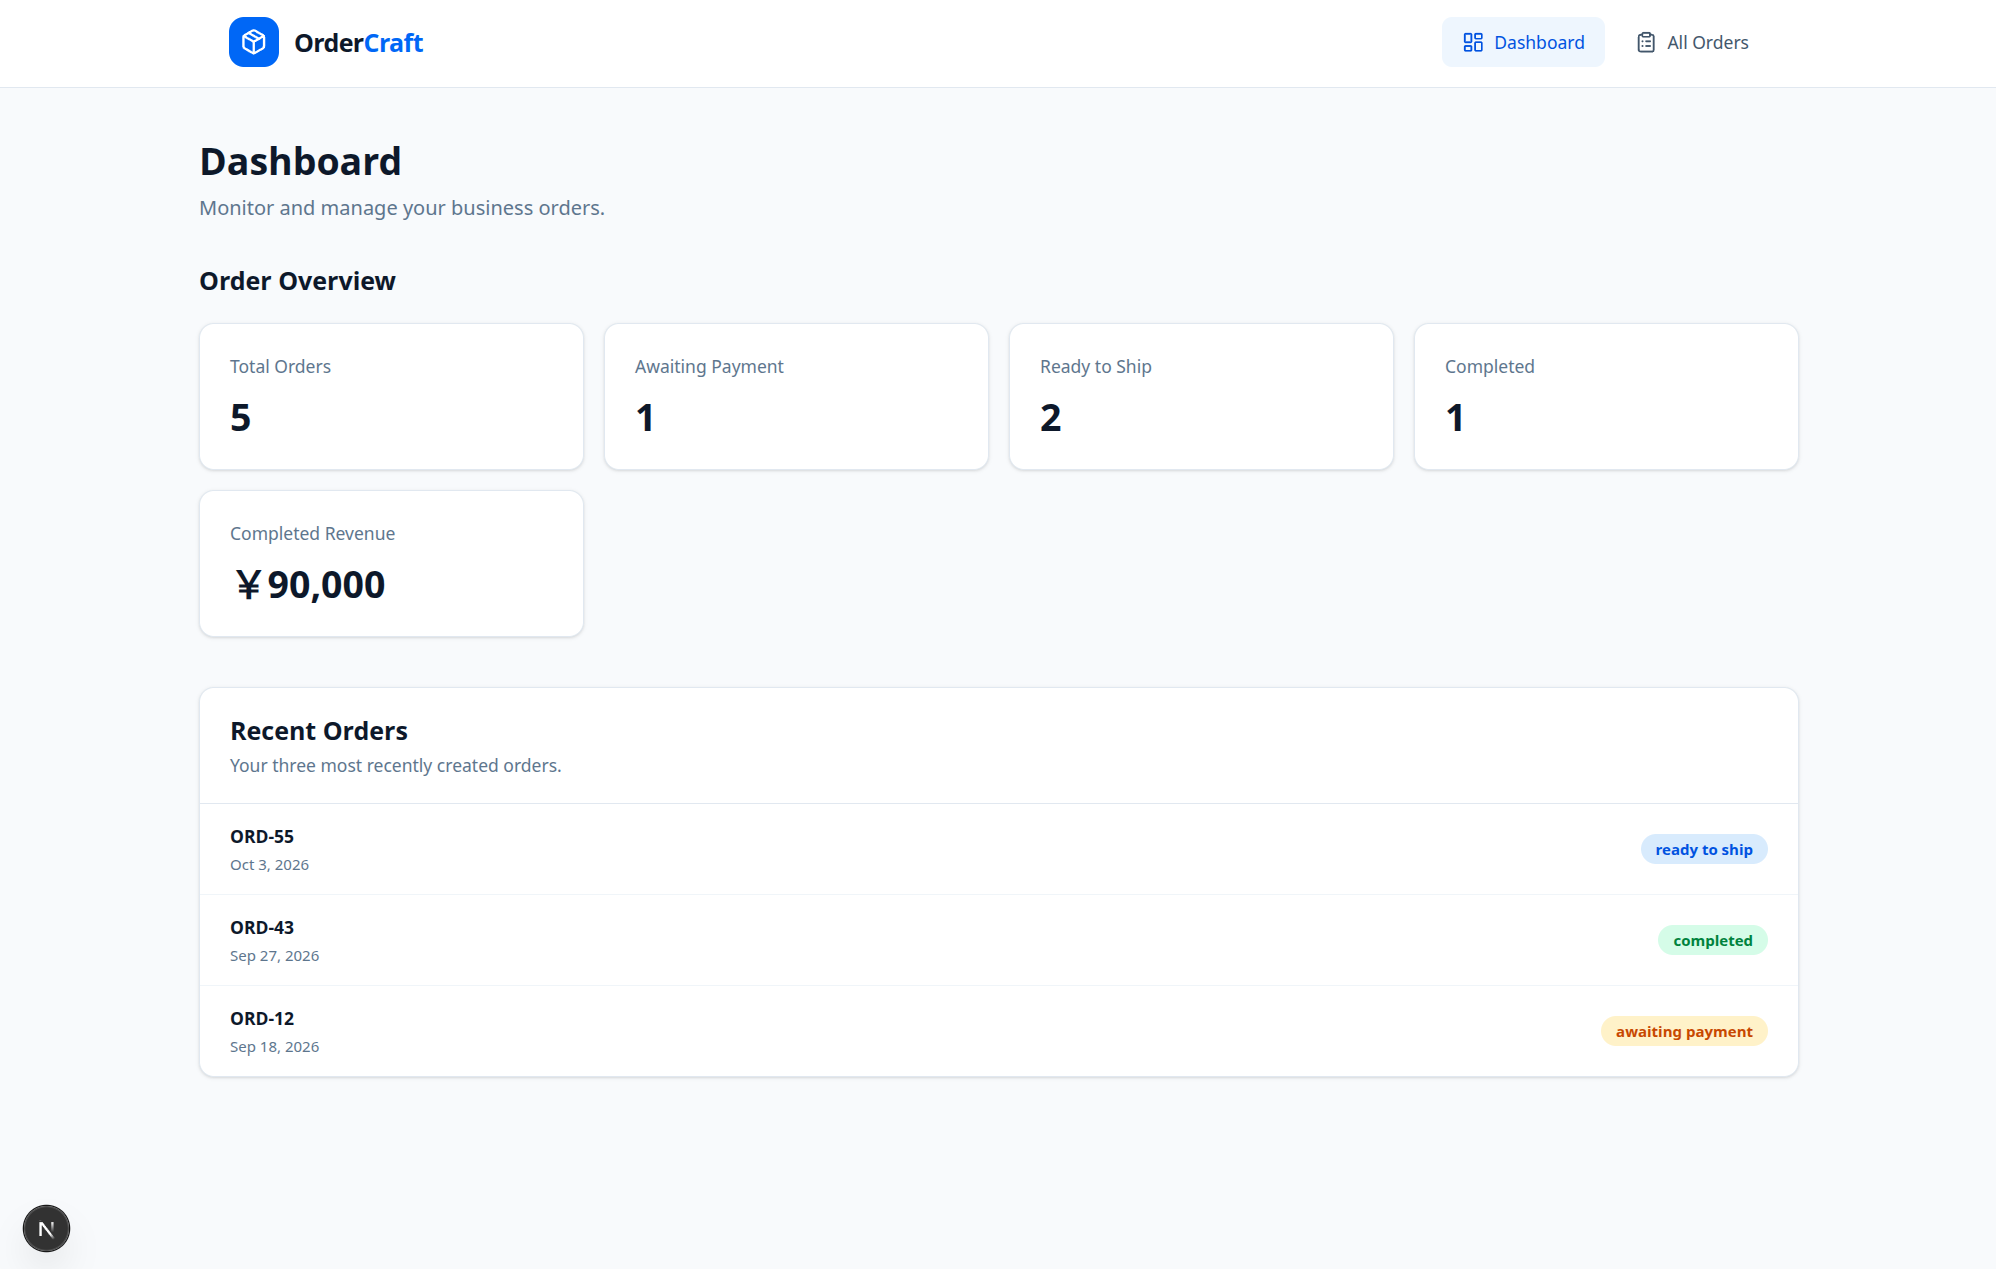This screenshot has width=1996, height=1269.
Task: Select the Total Orders card
Action: coord(391,396)
